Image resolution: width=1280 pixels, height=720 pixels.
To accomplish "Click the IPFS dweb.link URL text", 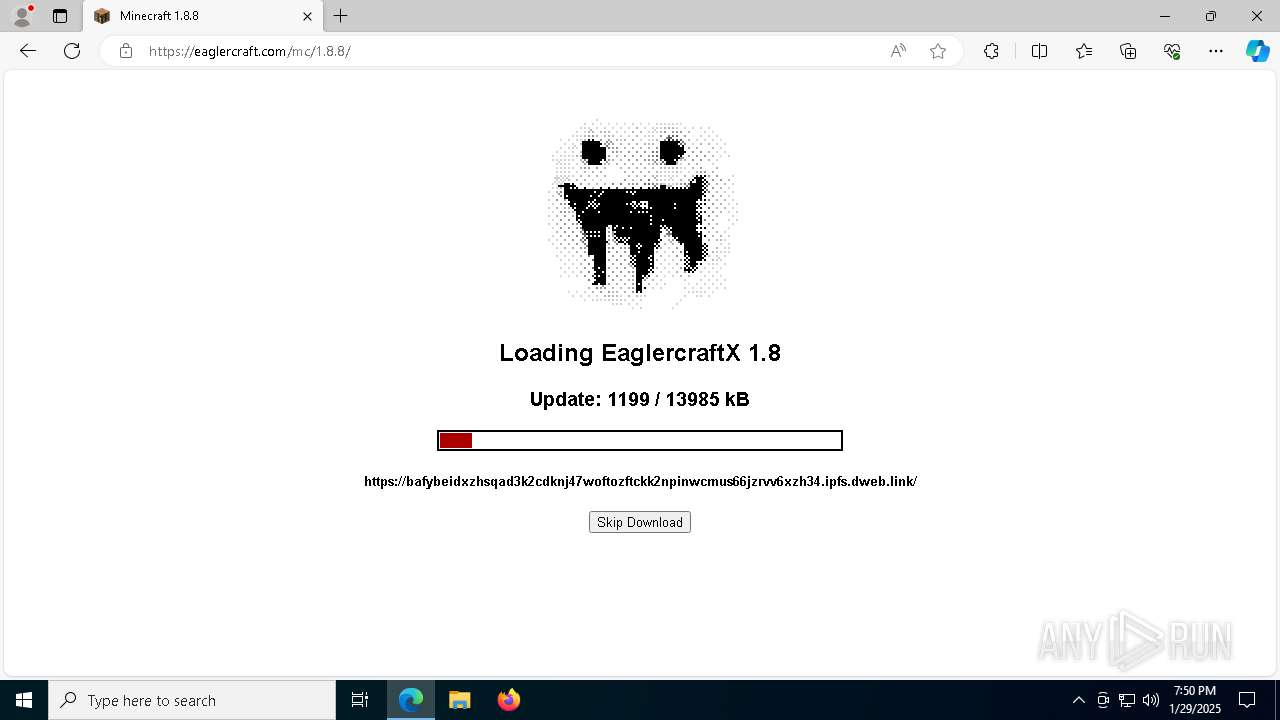I will 640,481.
